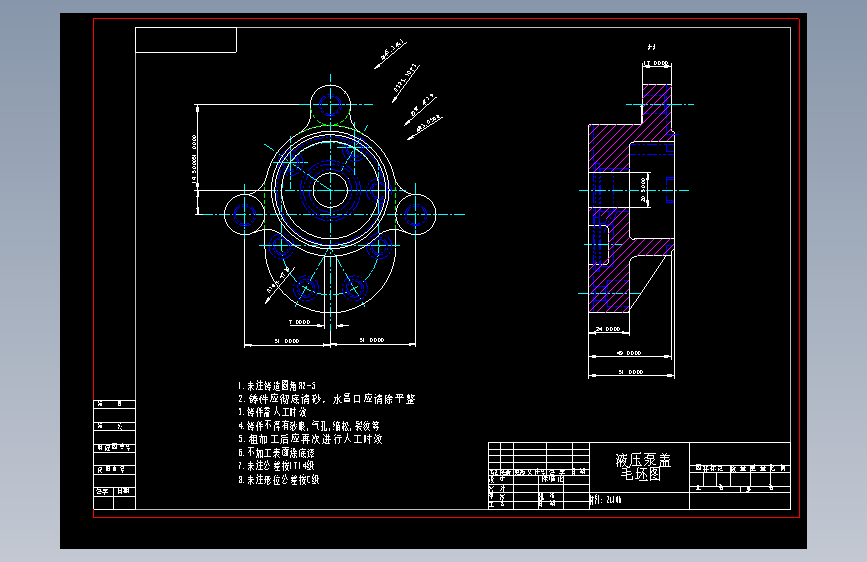Select note 1 about casting fillet R2-5
Screen dimensions: 867x562
tap(276, 386)
